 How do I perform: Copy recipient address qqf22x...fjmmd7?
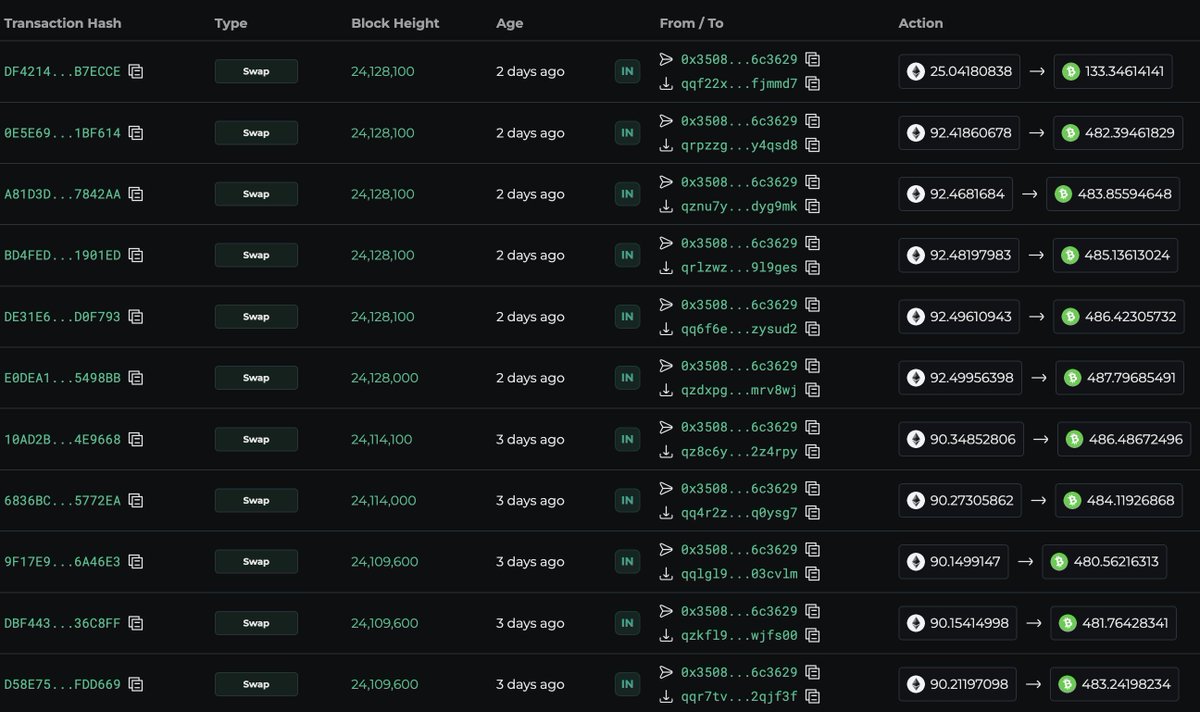[x=813, y=84]
